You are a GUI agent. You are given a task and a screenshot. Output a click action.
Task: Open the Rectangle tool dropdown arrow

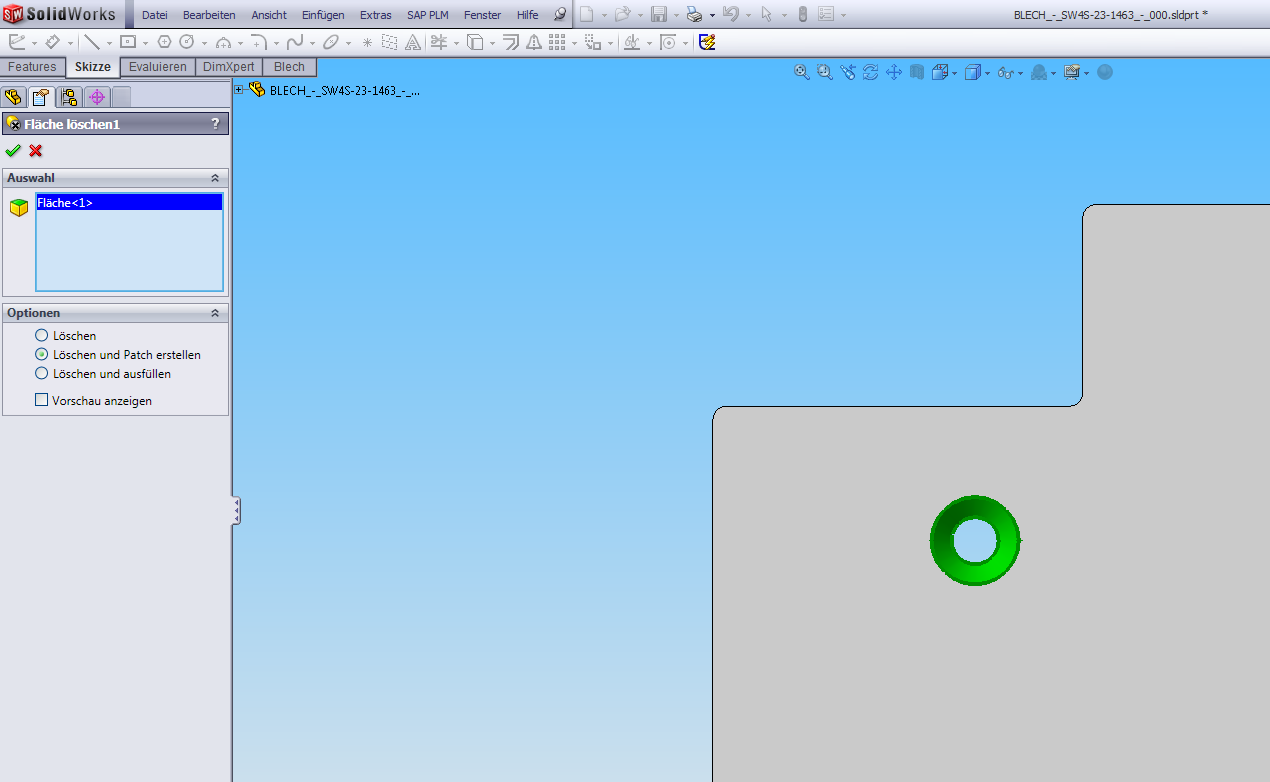pos(146,43)
